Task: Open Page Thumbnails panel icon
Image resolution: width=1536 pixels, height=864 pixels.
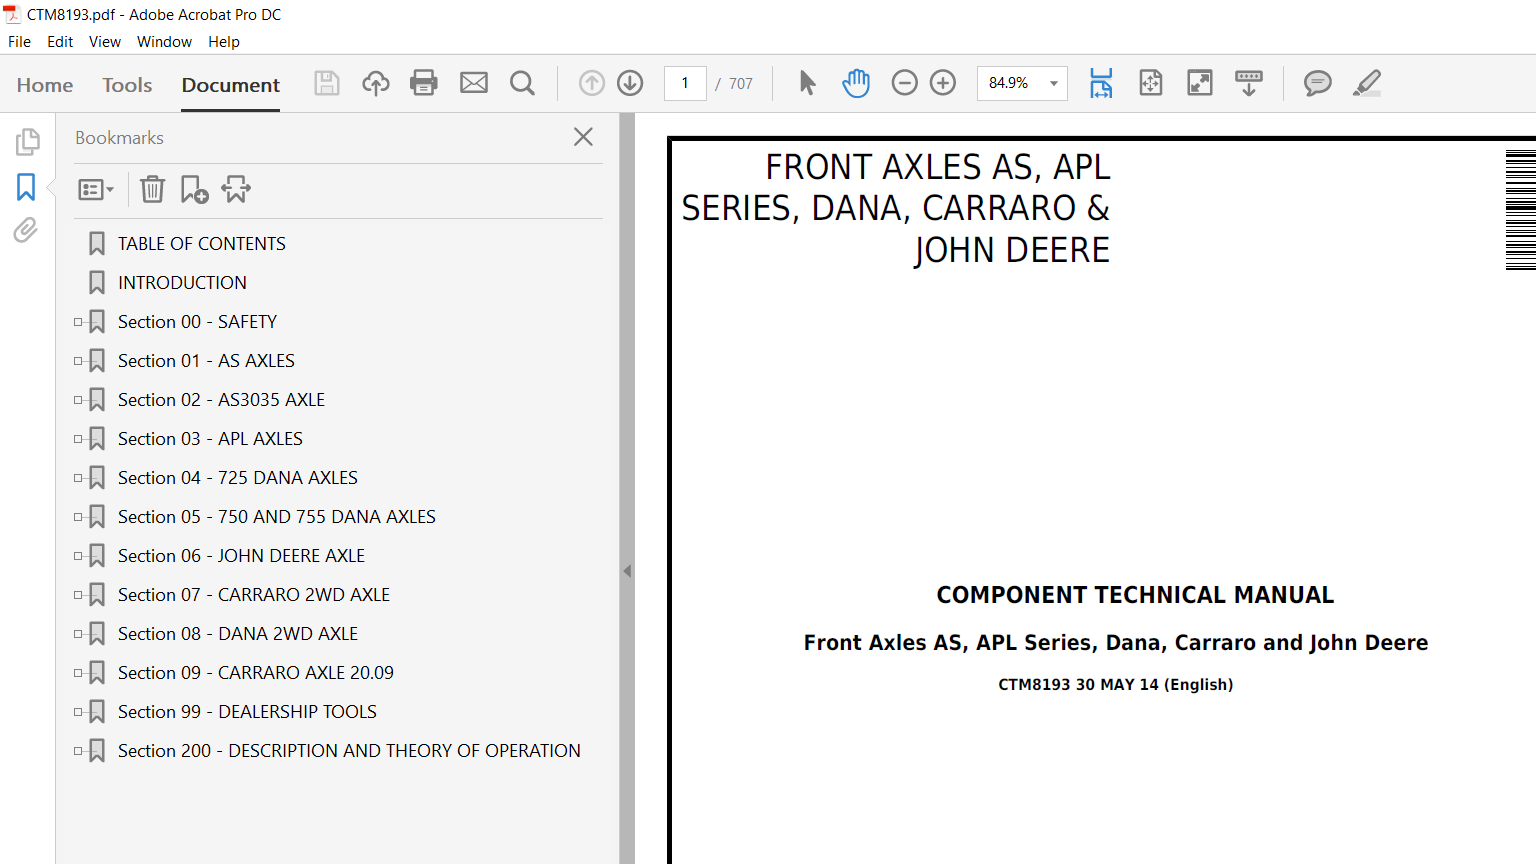Action: (27, 142)
